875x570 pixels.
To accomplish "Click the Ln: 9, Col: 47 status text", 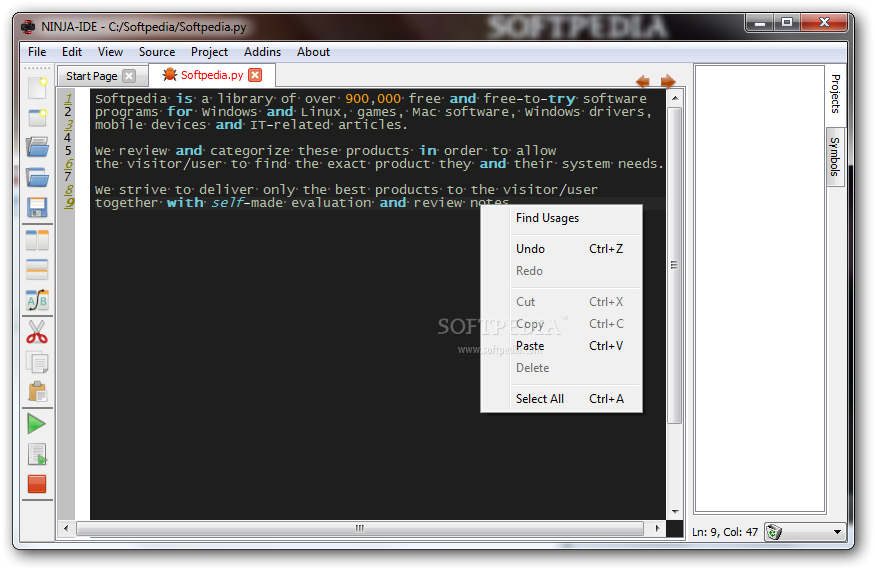I will tap(724, 532).
